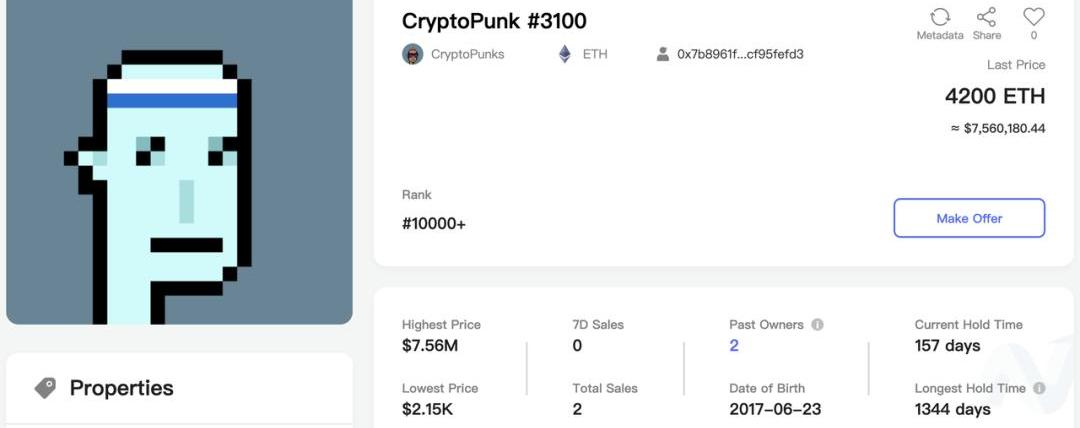1080x428 pixels.
Task: Click the ETH chain label
Action: coord(595,54)
